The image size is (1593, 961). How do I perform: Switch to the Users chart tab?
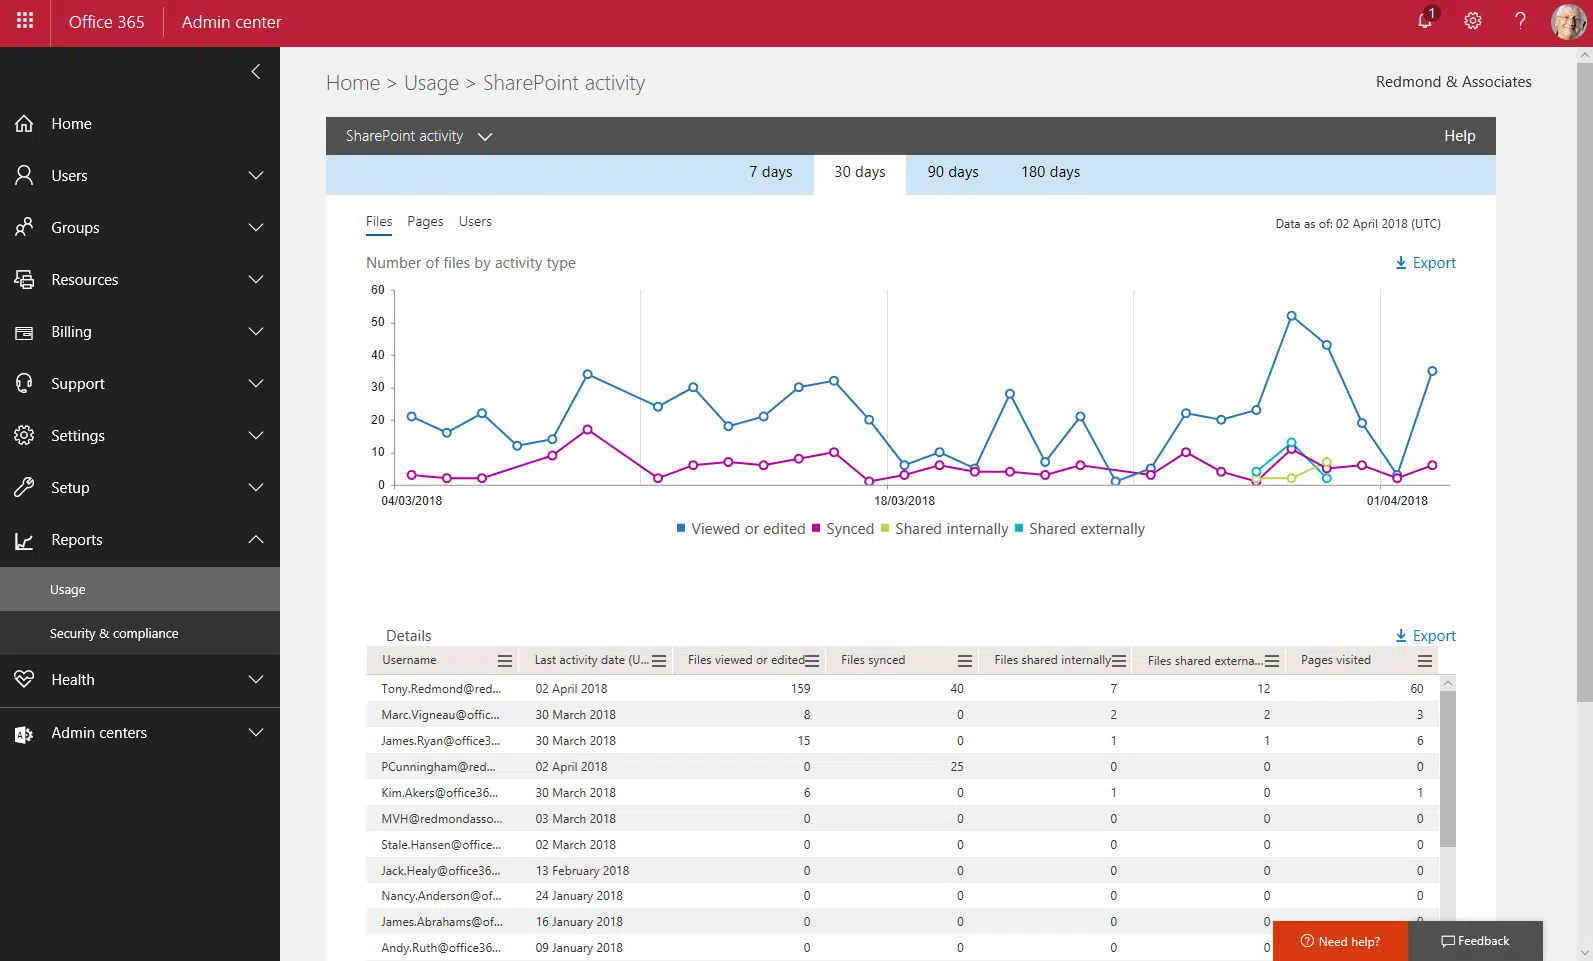tap(475, 222)
